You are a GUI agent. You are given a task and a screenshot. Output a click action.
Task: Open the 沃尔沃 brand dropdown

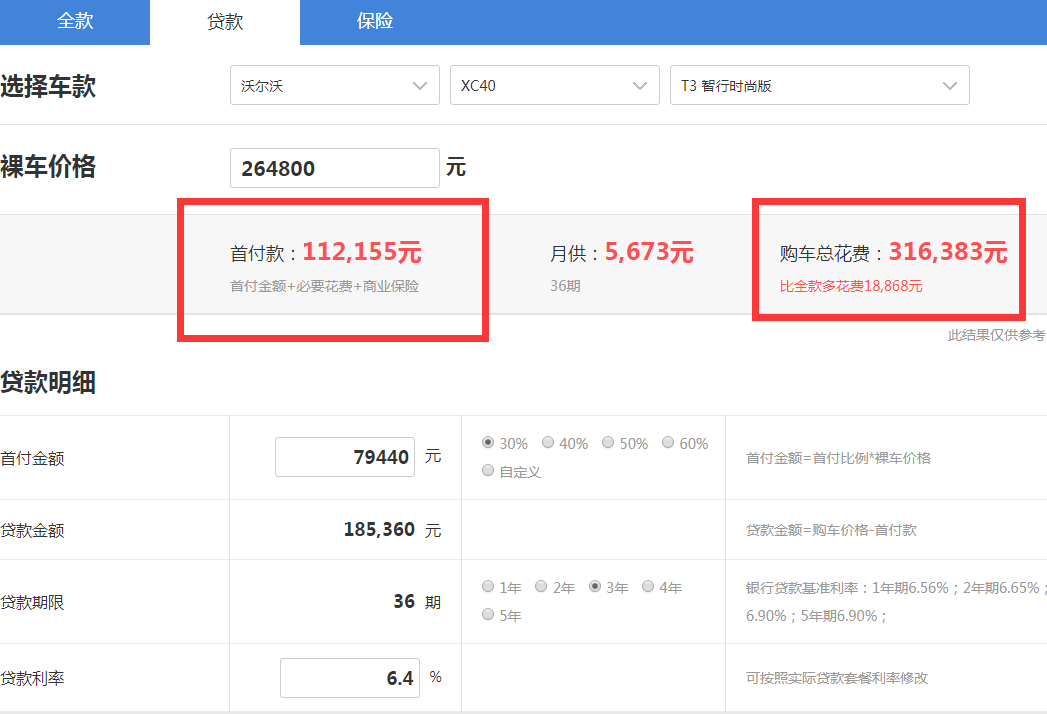click(x=335, y=85)
